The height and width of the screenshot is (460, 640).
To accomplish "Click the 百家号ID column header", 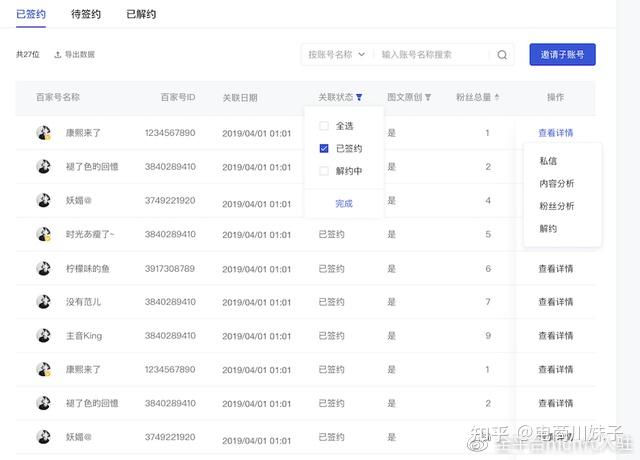I will point(178,97).
